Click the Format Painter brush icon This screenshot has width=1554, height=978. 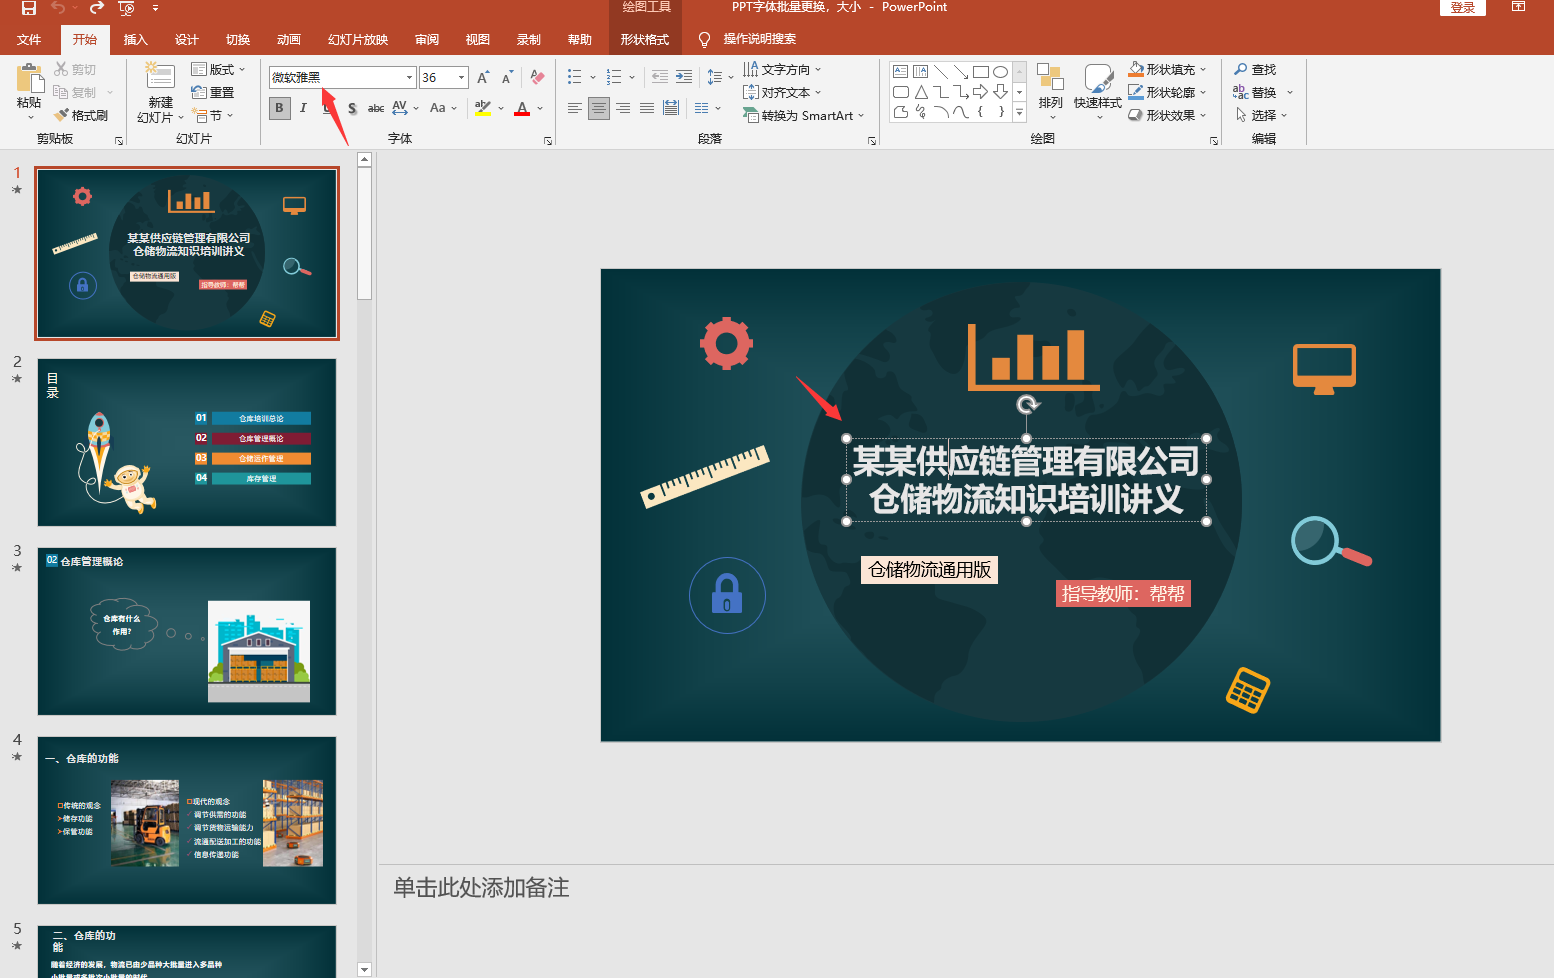61,115
